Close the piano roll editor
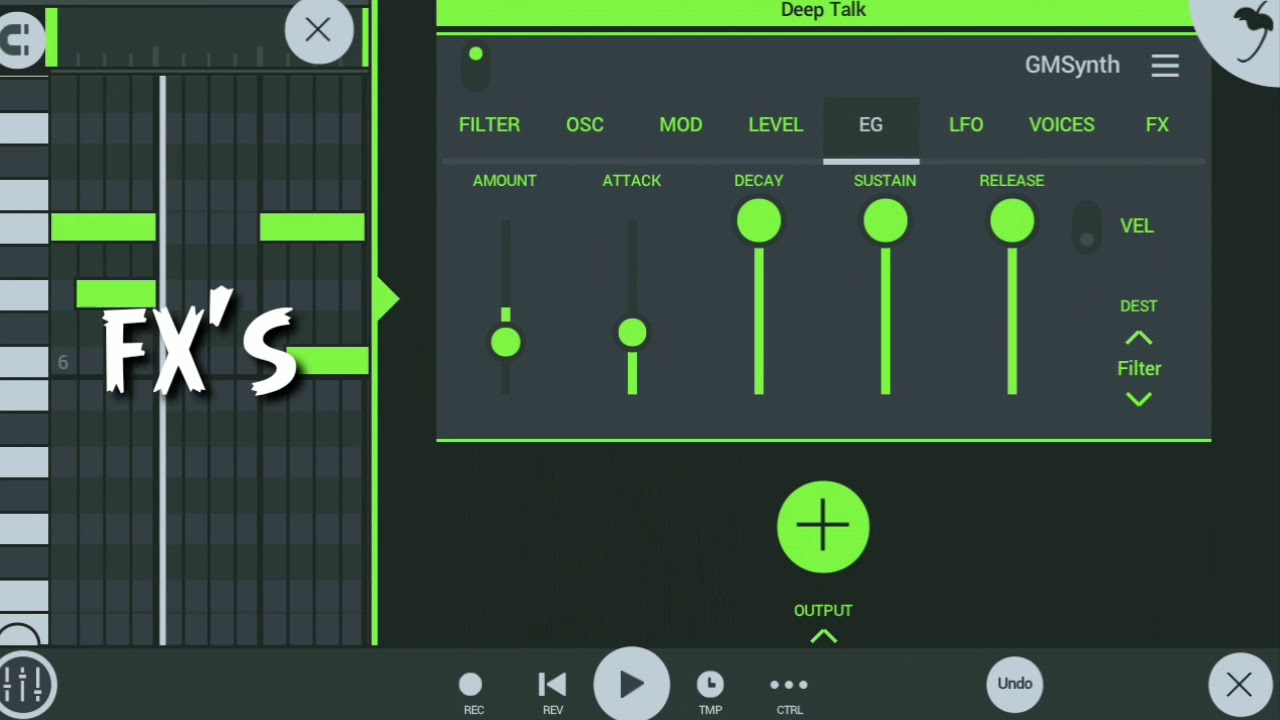This screenshot has width=1280, height=720. click(318, 30)
